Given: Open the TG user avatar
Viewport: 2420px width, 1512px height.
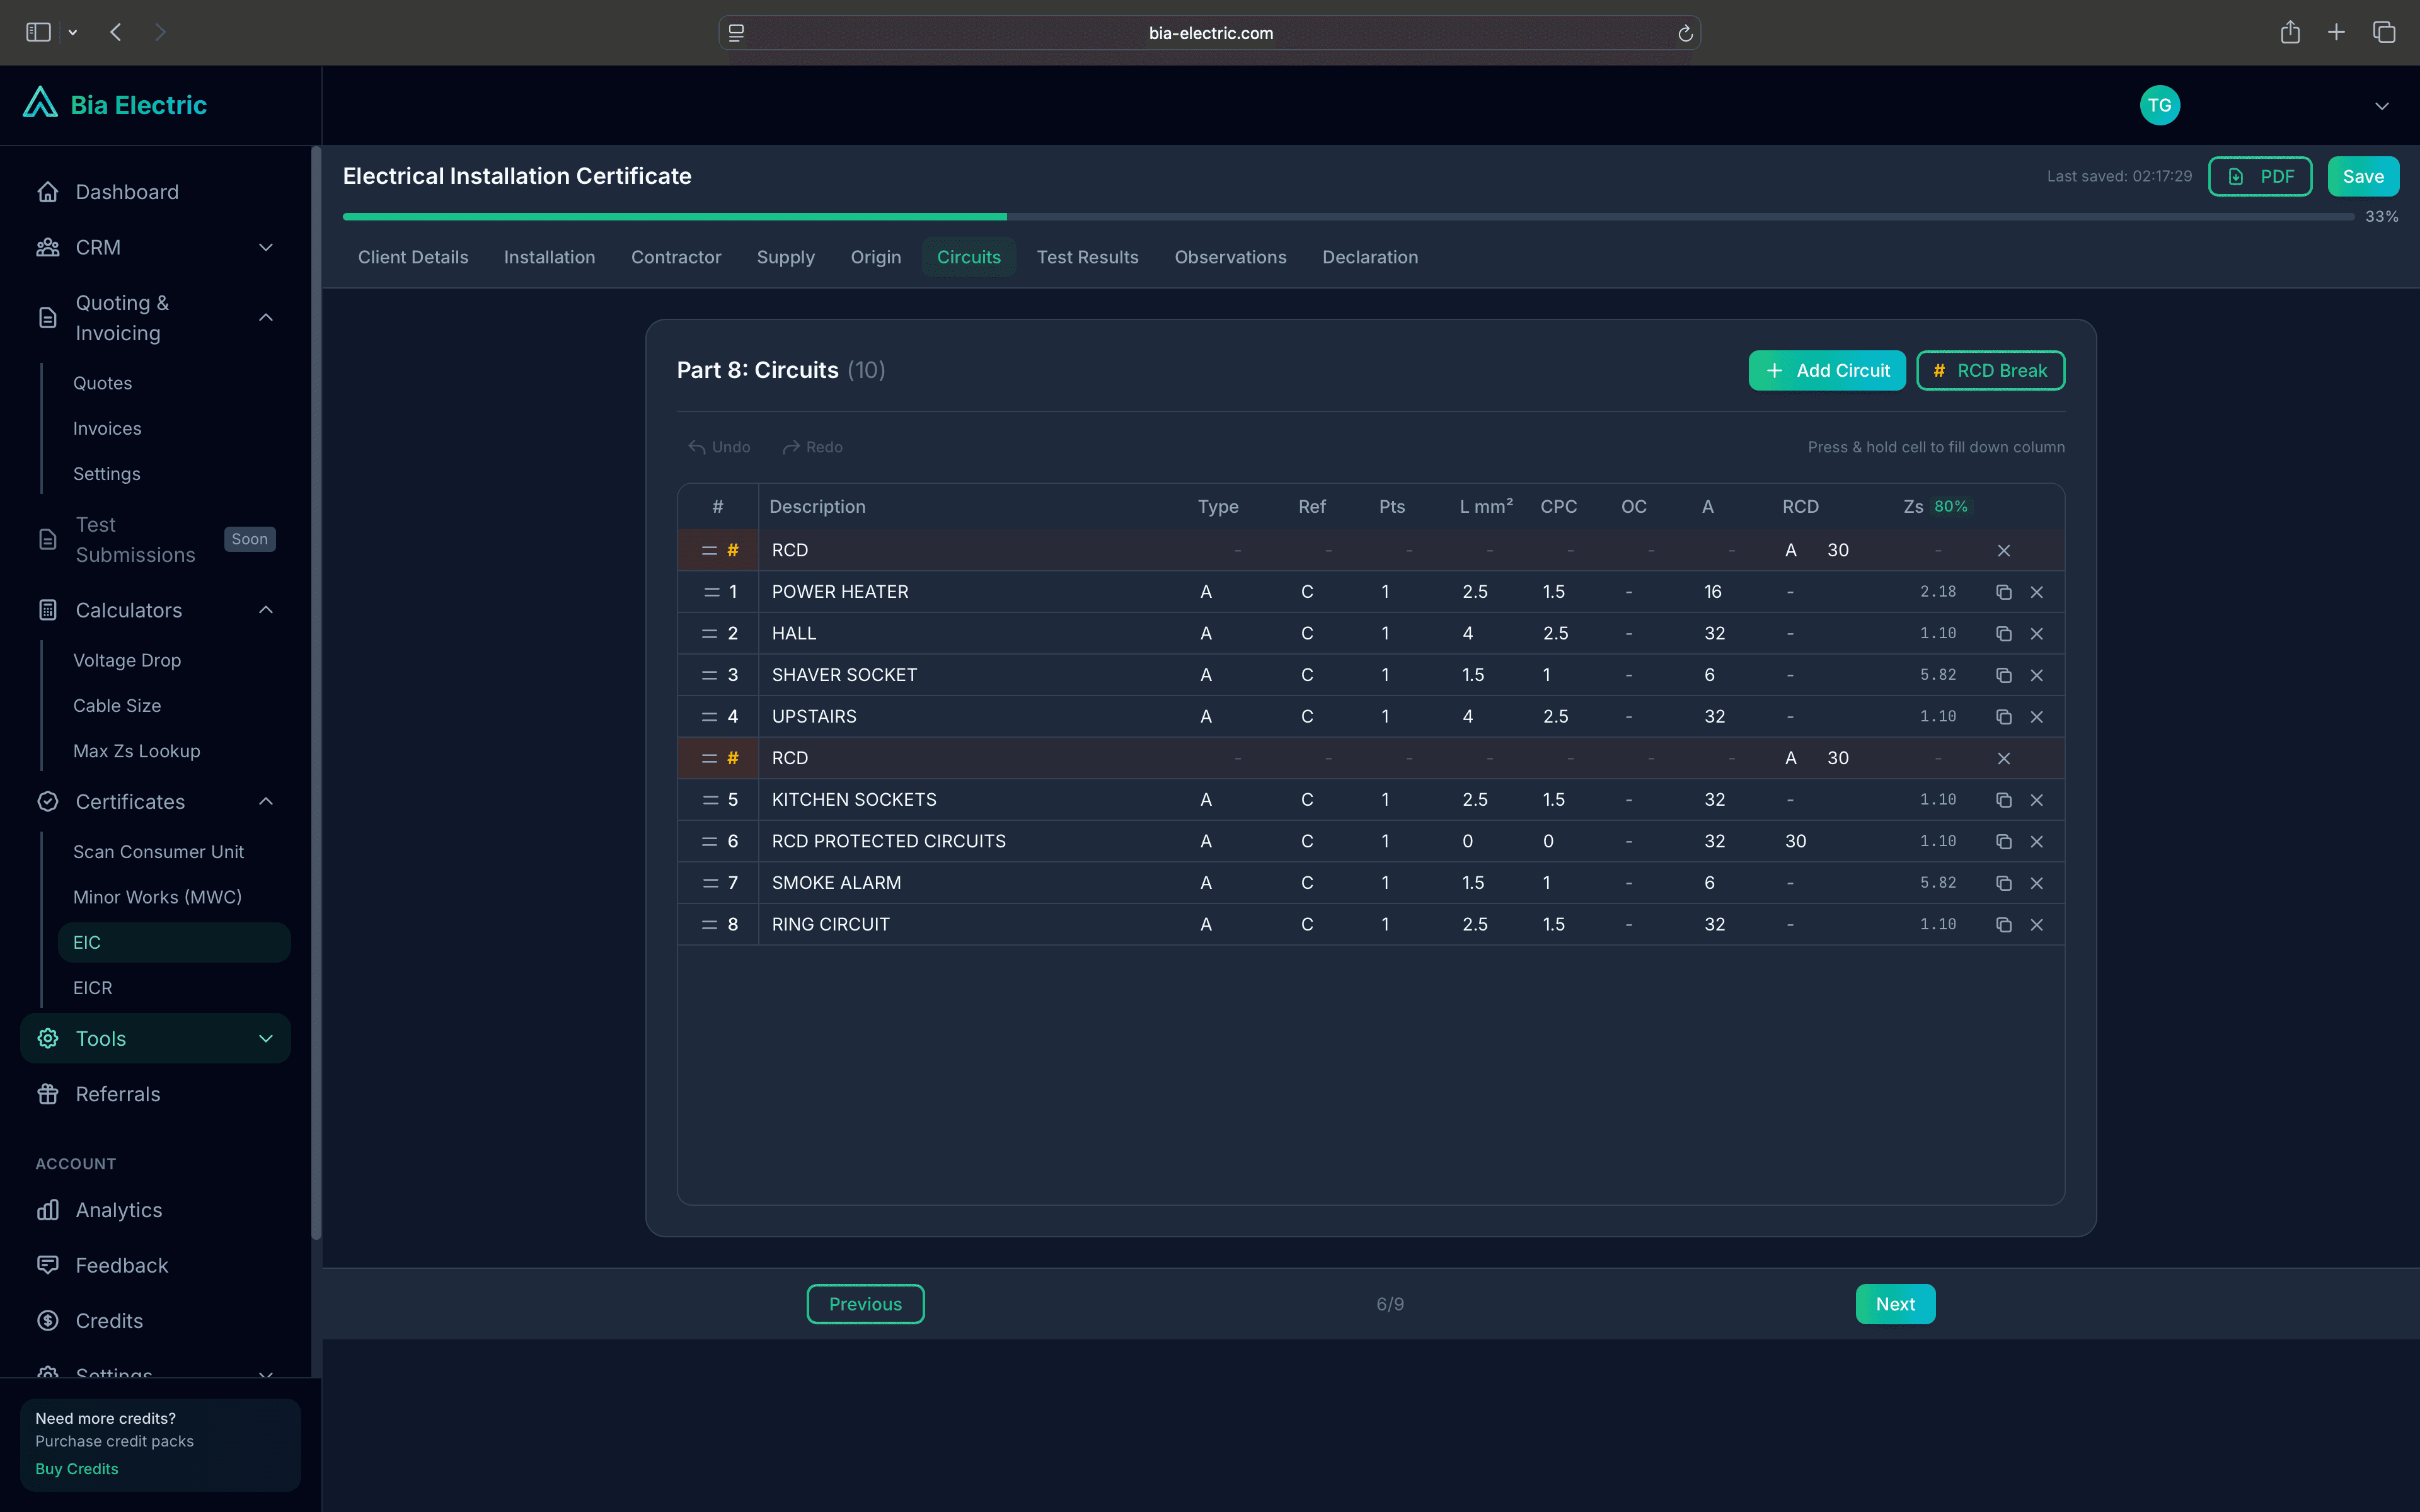Looking at the screenshot, I should tap(2159, 105).
